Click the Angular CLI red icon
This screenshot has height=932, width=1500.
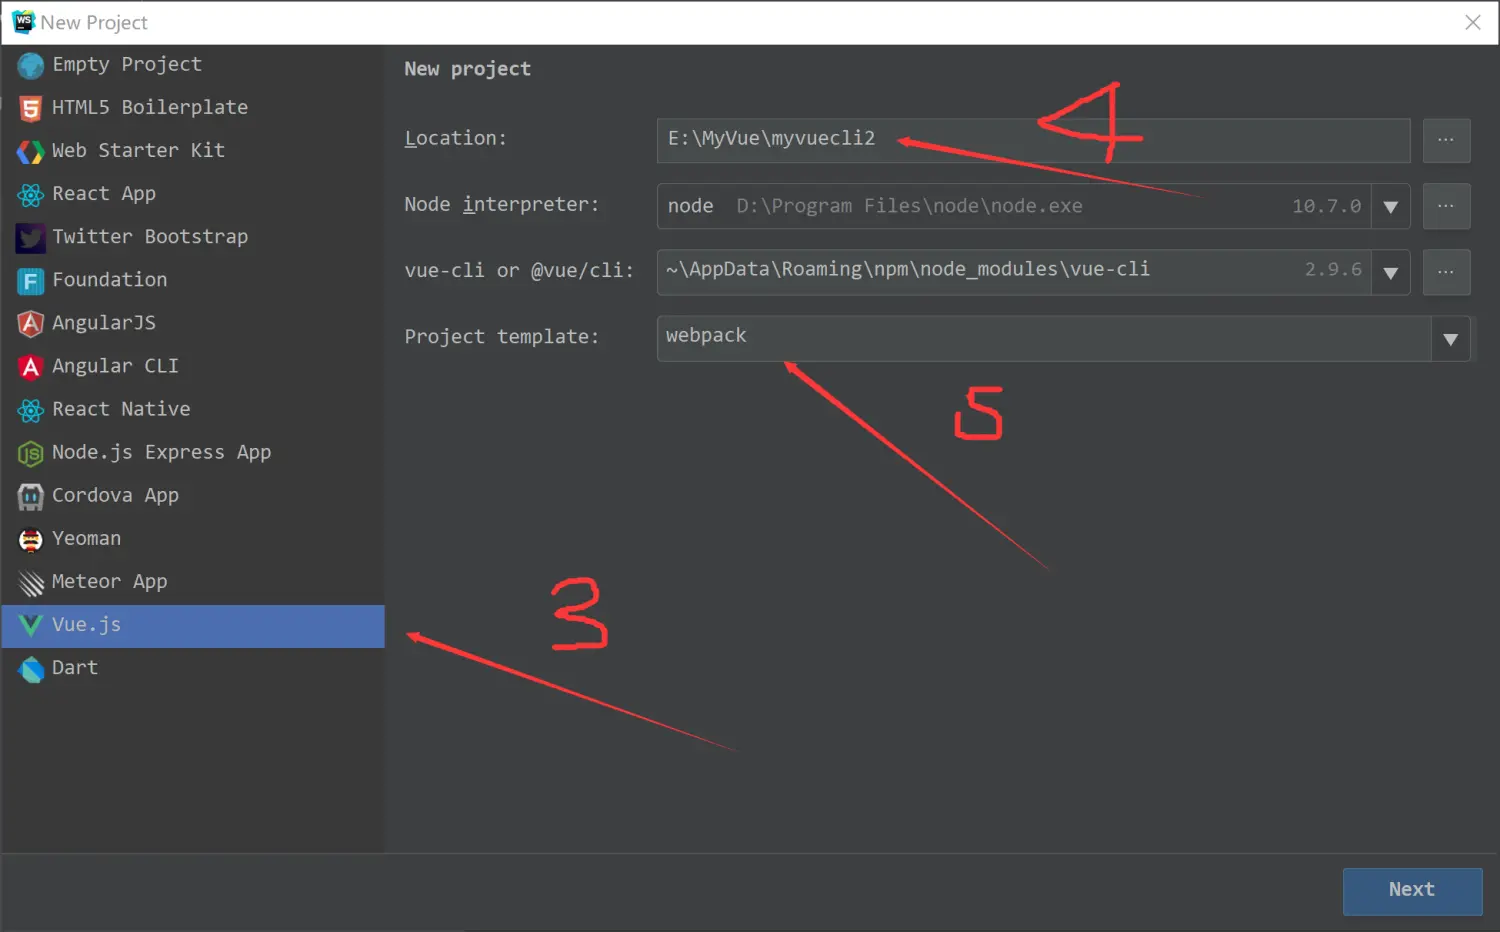[x=31, y=367]
